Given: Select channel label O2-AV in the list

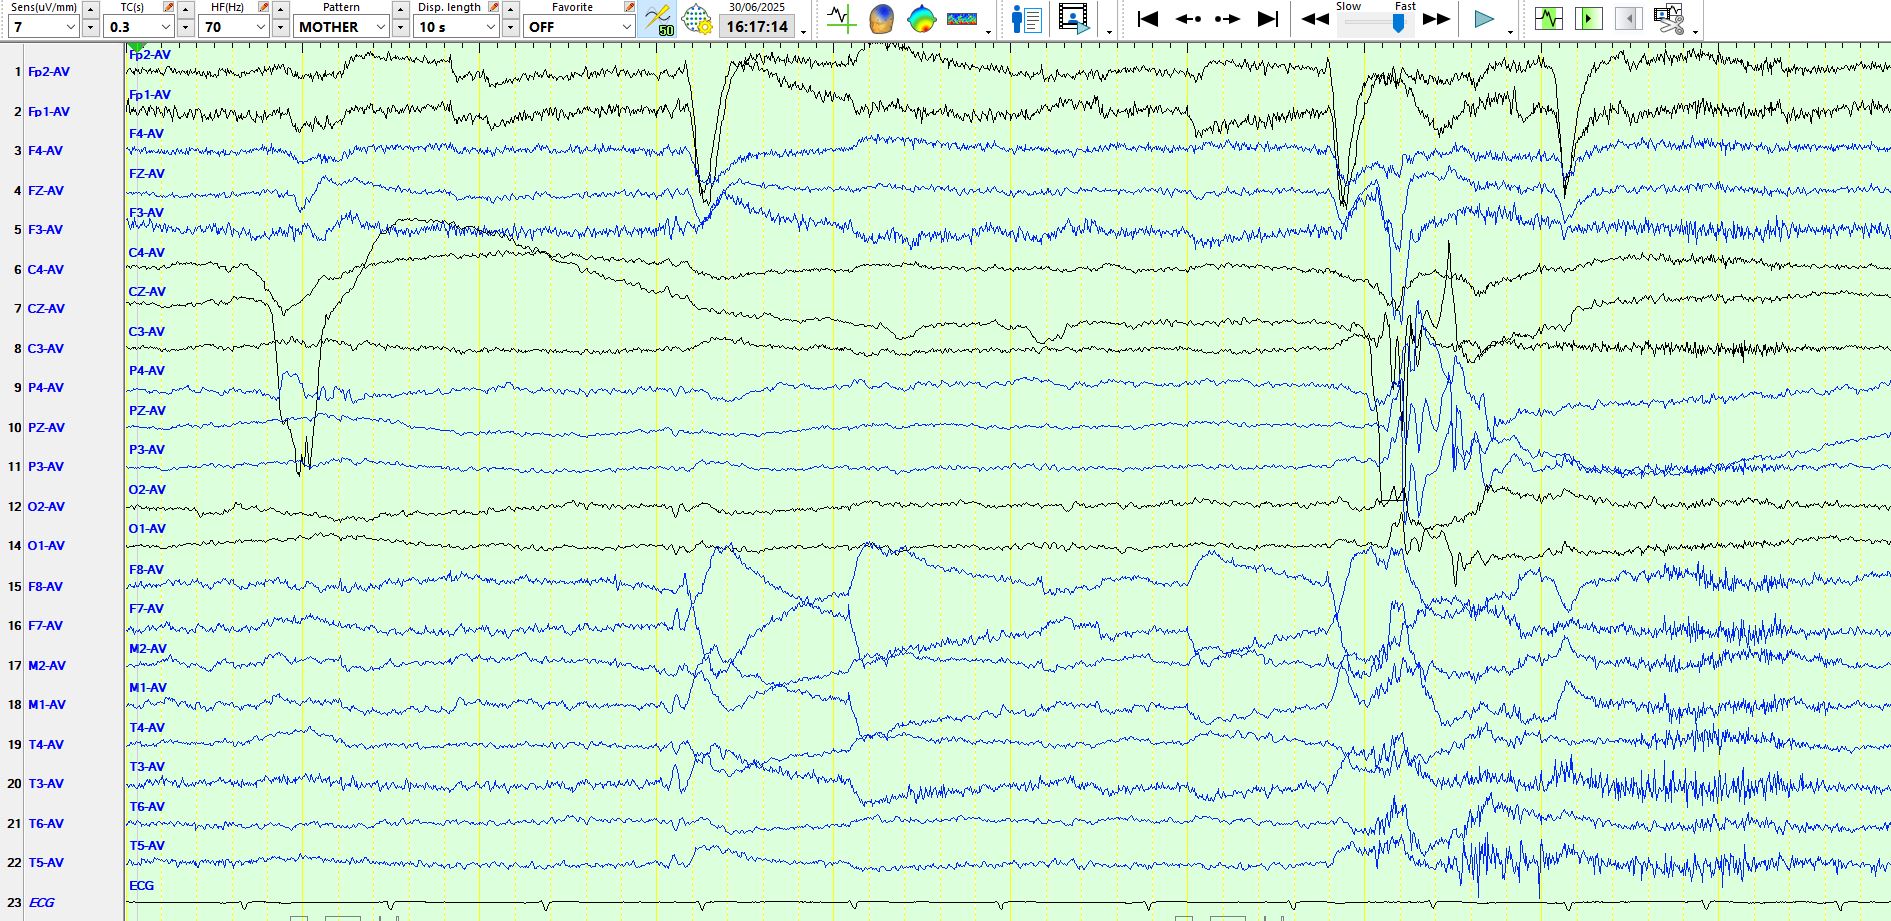Looking at the screenshot, I should tap(46, 507).
